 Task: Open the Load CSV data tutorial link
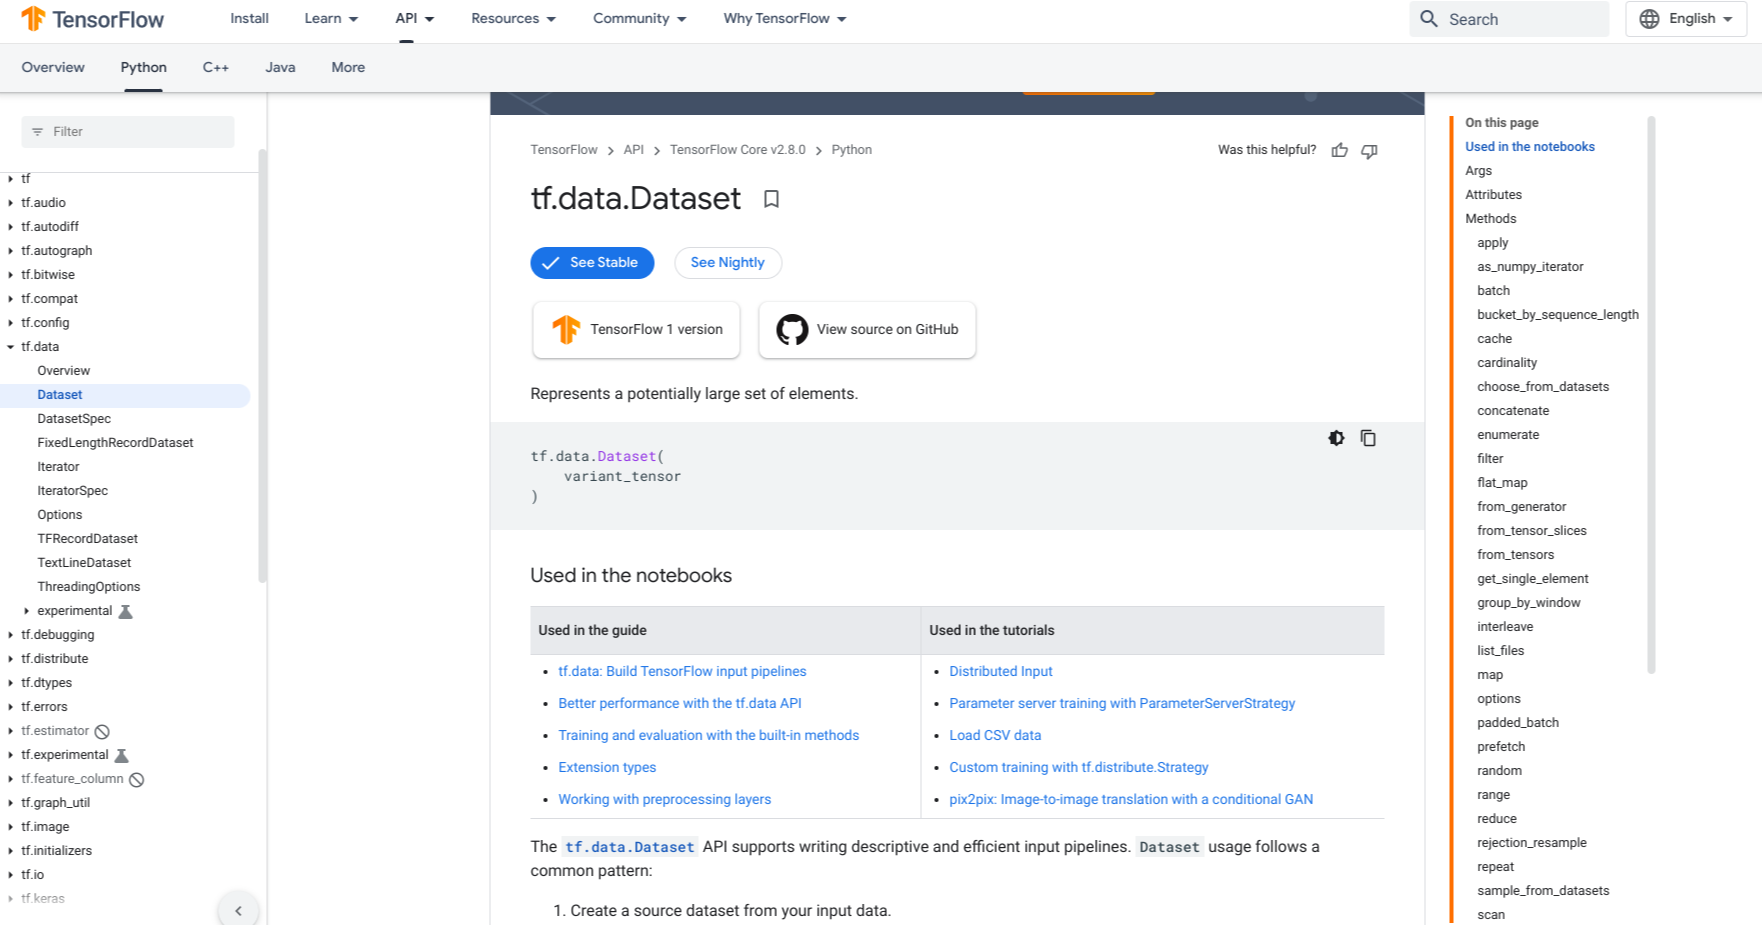point(995,735)
